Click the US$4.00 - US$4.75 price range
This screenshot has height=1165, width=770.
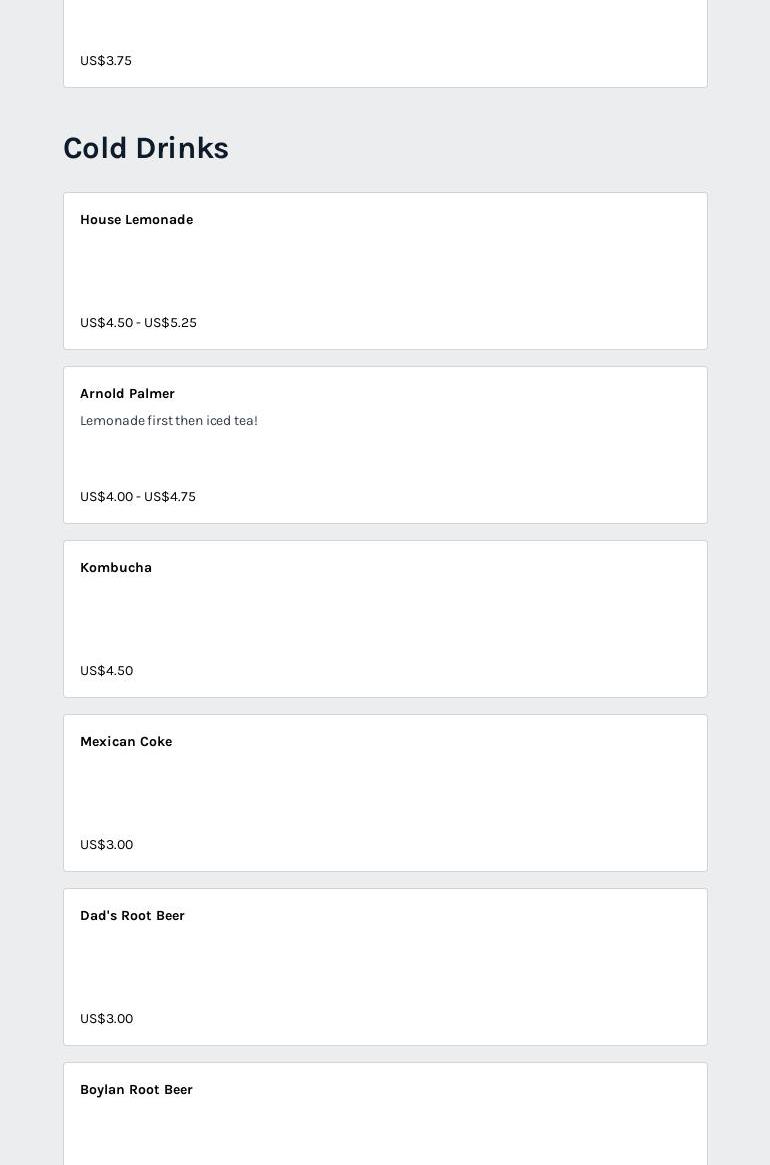(138, 497)
